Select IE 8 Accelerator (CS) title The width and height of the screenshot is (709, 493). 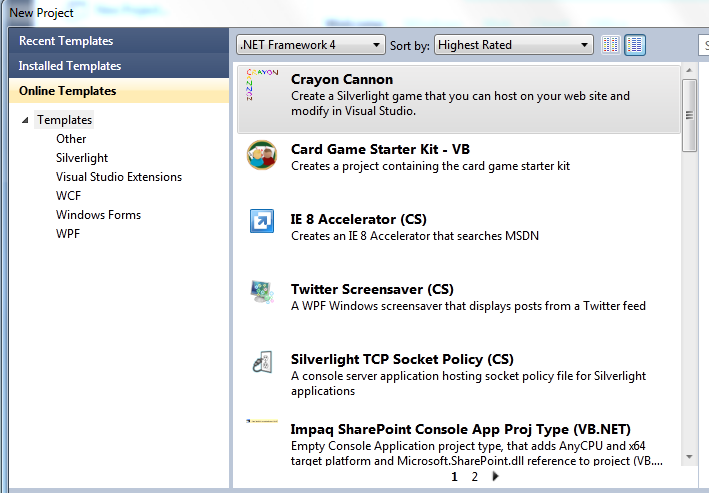[x=359, y=219]
